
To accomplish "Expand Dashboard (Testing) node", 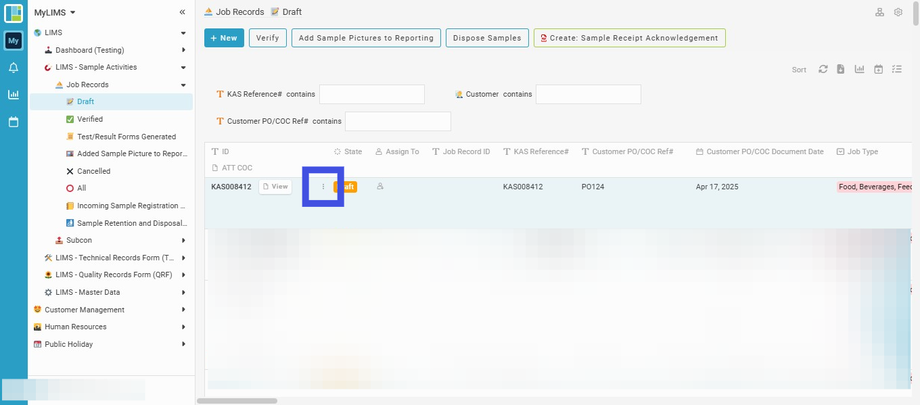I will pyautogui.click(x=183, y=50).
